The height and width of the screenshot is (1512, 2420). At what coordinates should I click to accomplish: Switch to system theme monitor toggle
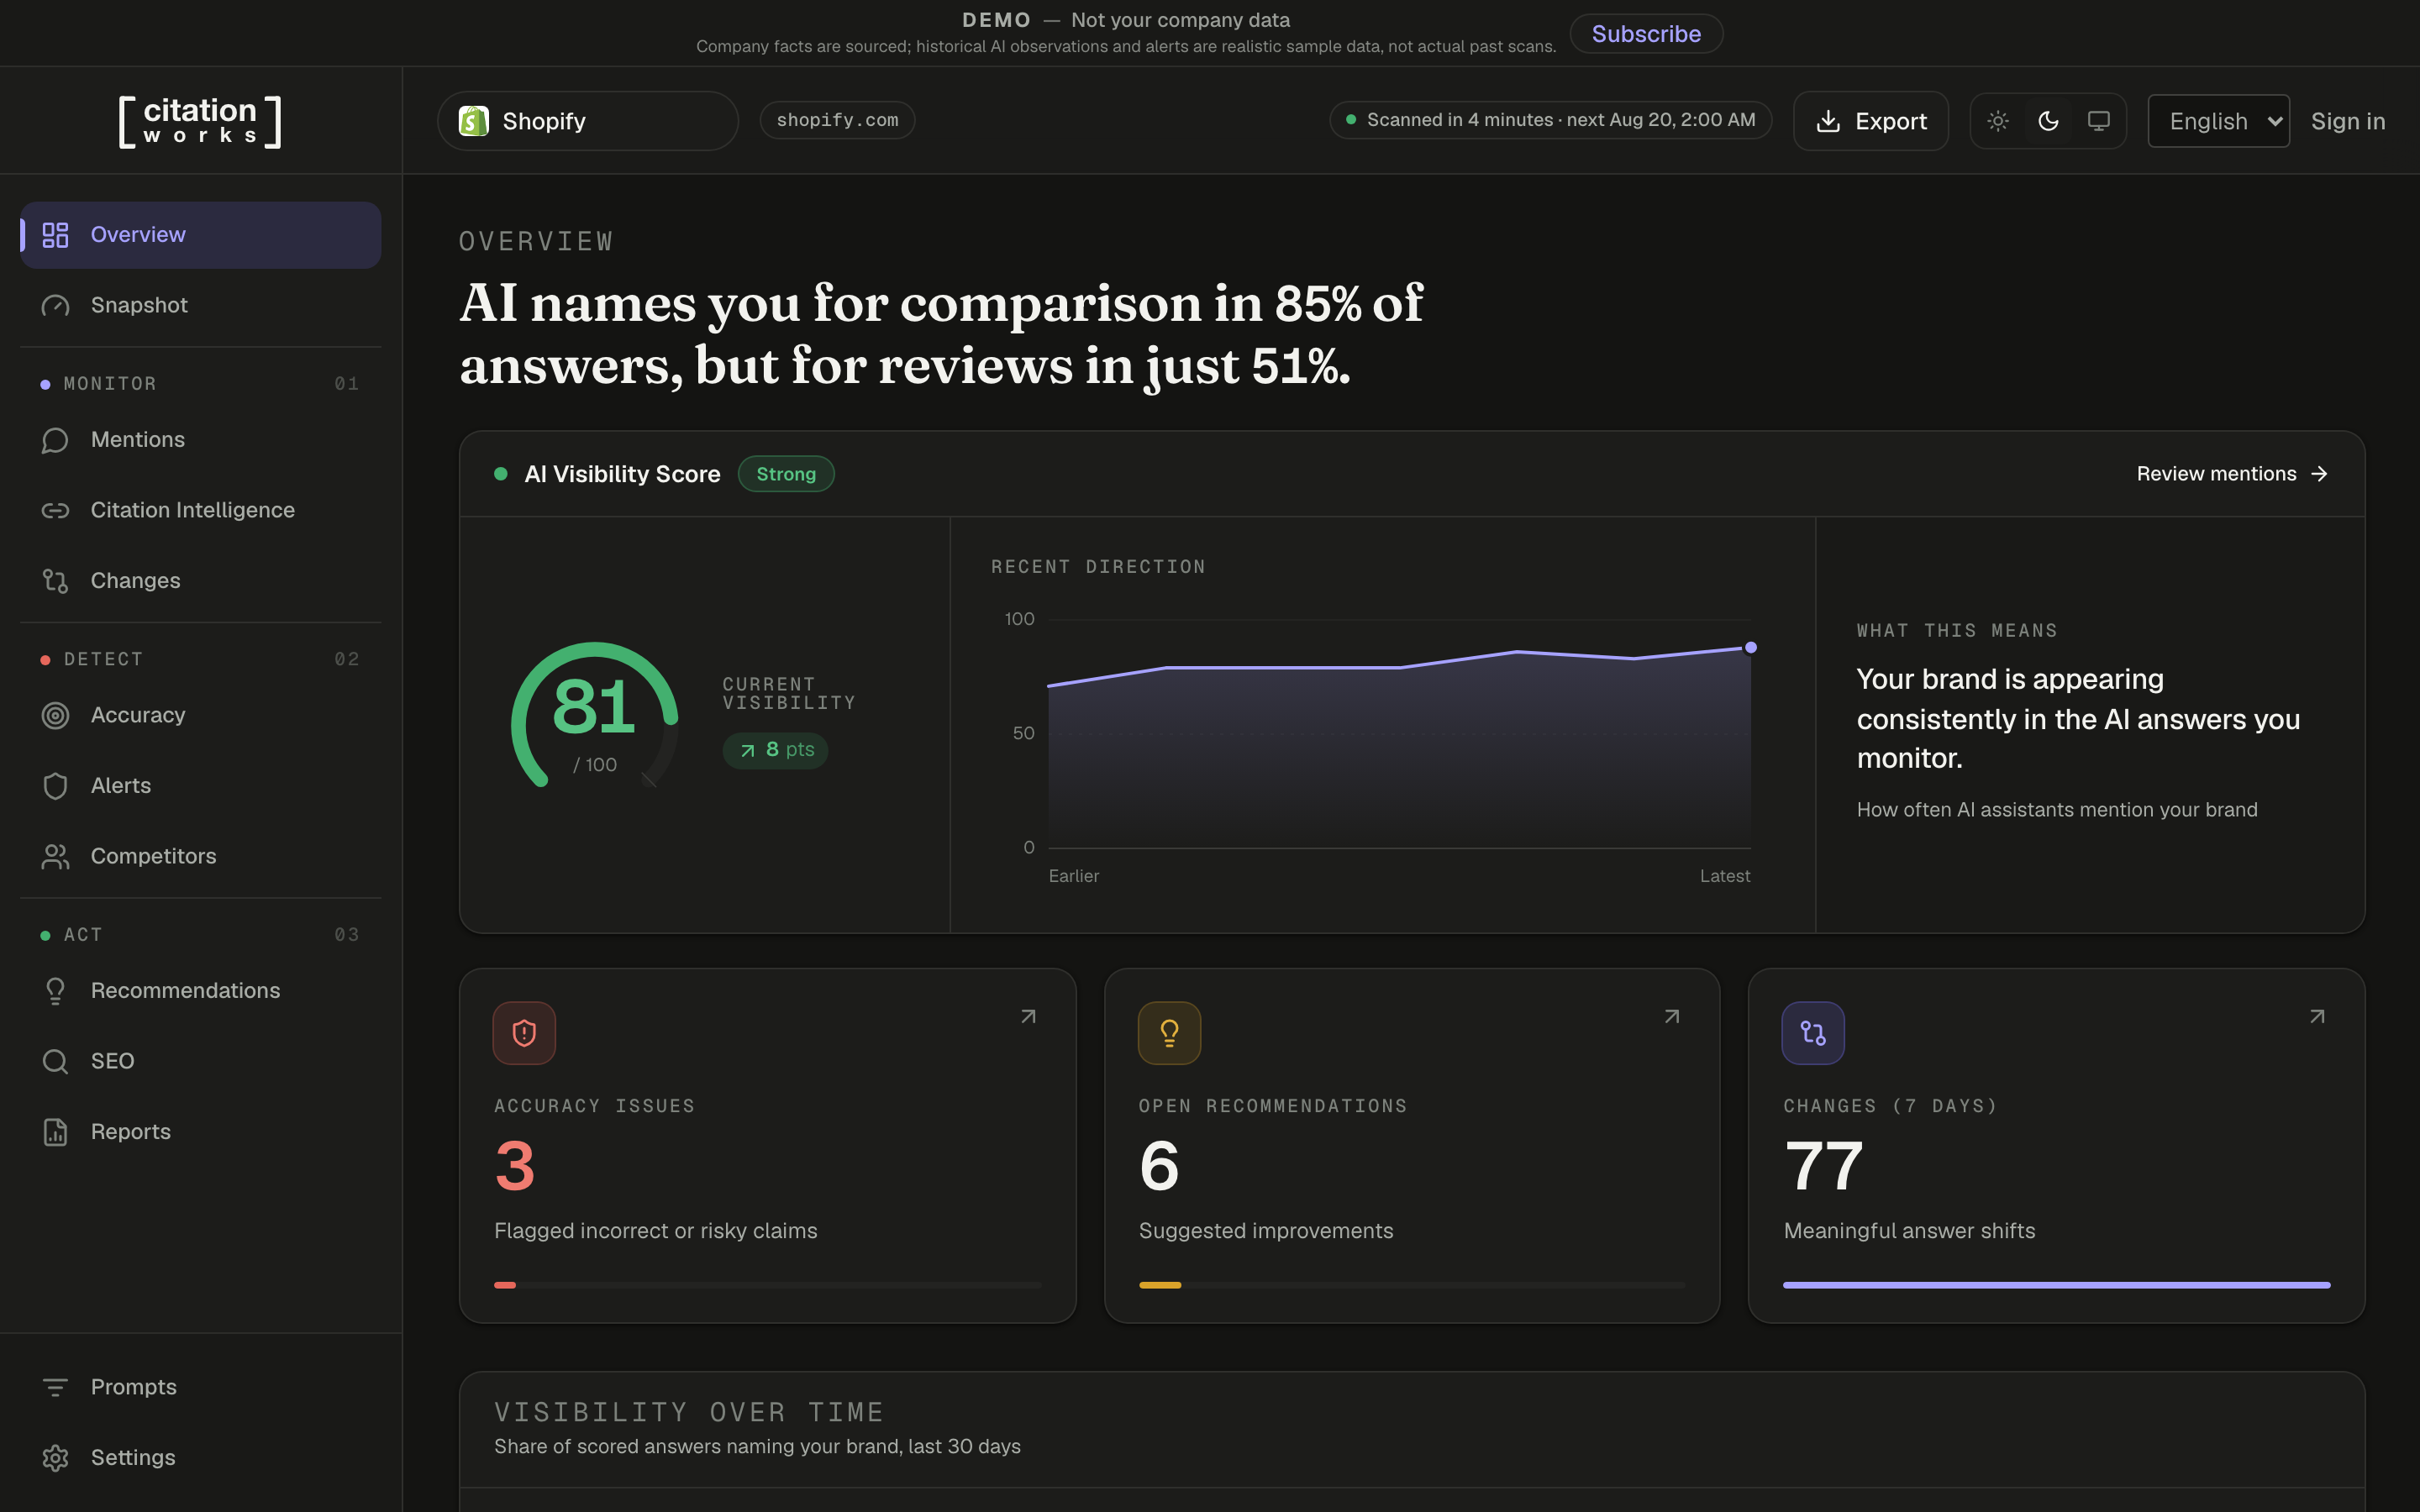tap(2098, 121)
